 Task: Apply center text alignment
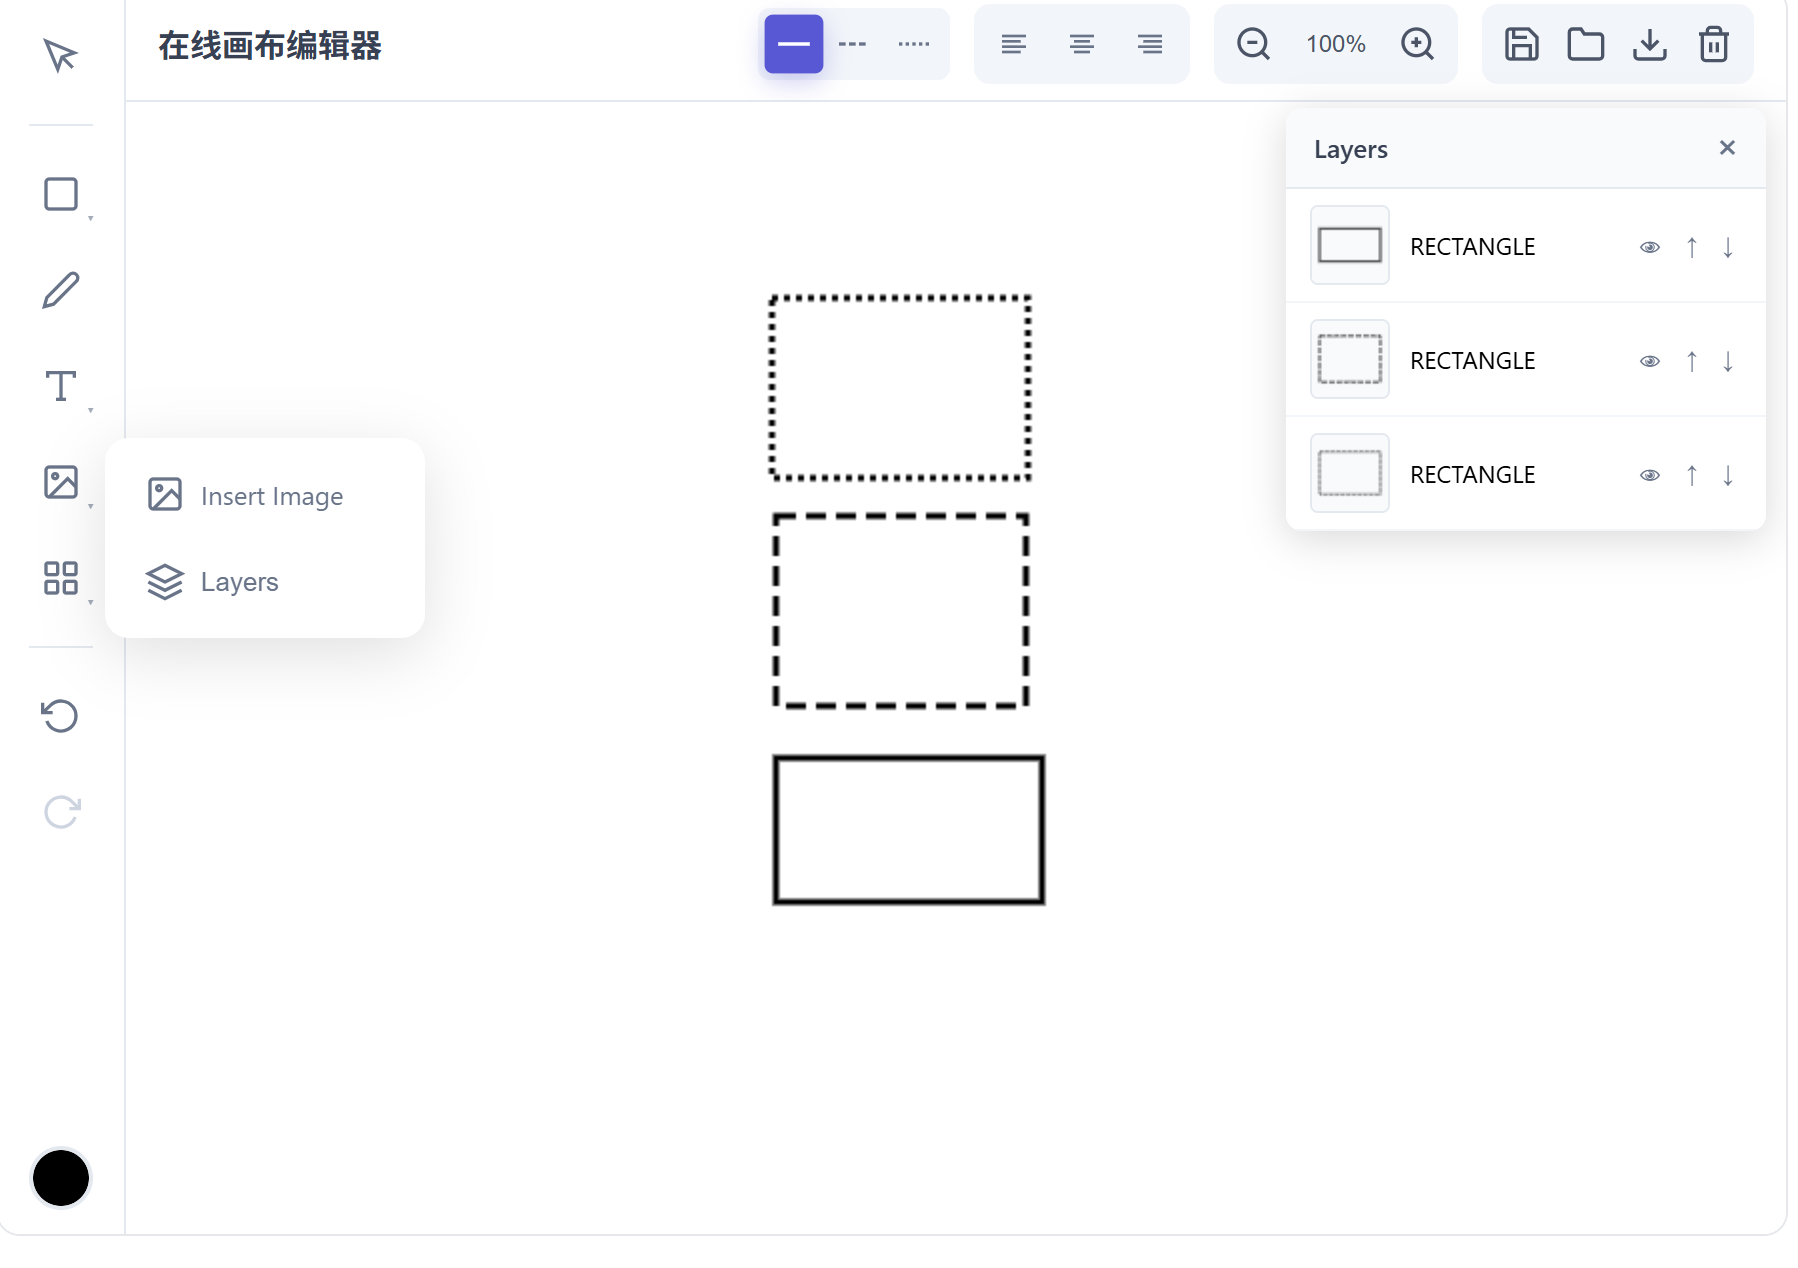coord(1081,44)
